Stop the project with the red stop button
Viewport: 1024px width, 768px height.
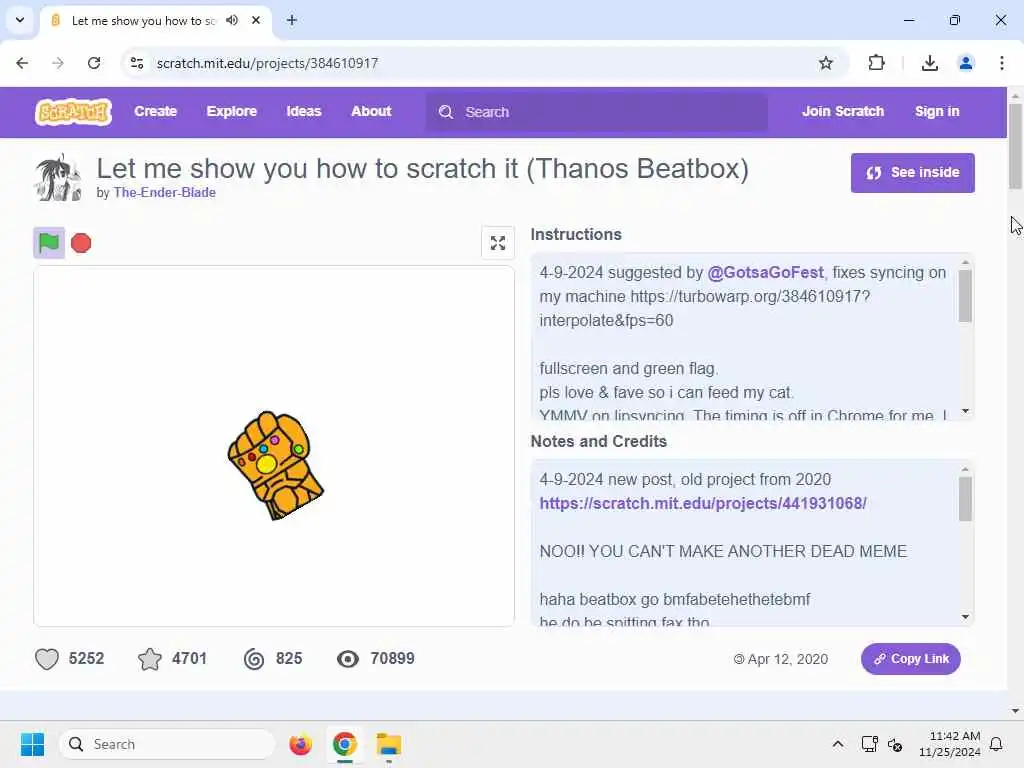81,243
